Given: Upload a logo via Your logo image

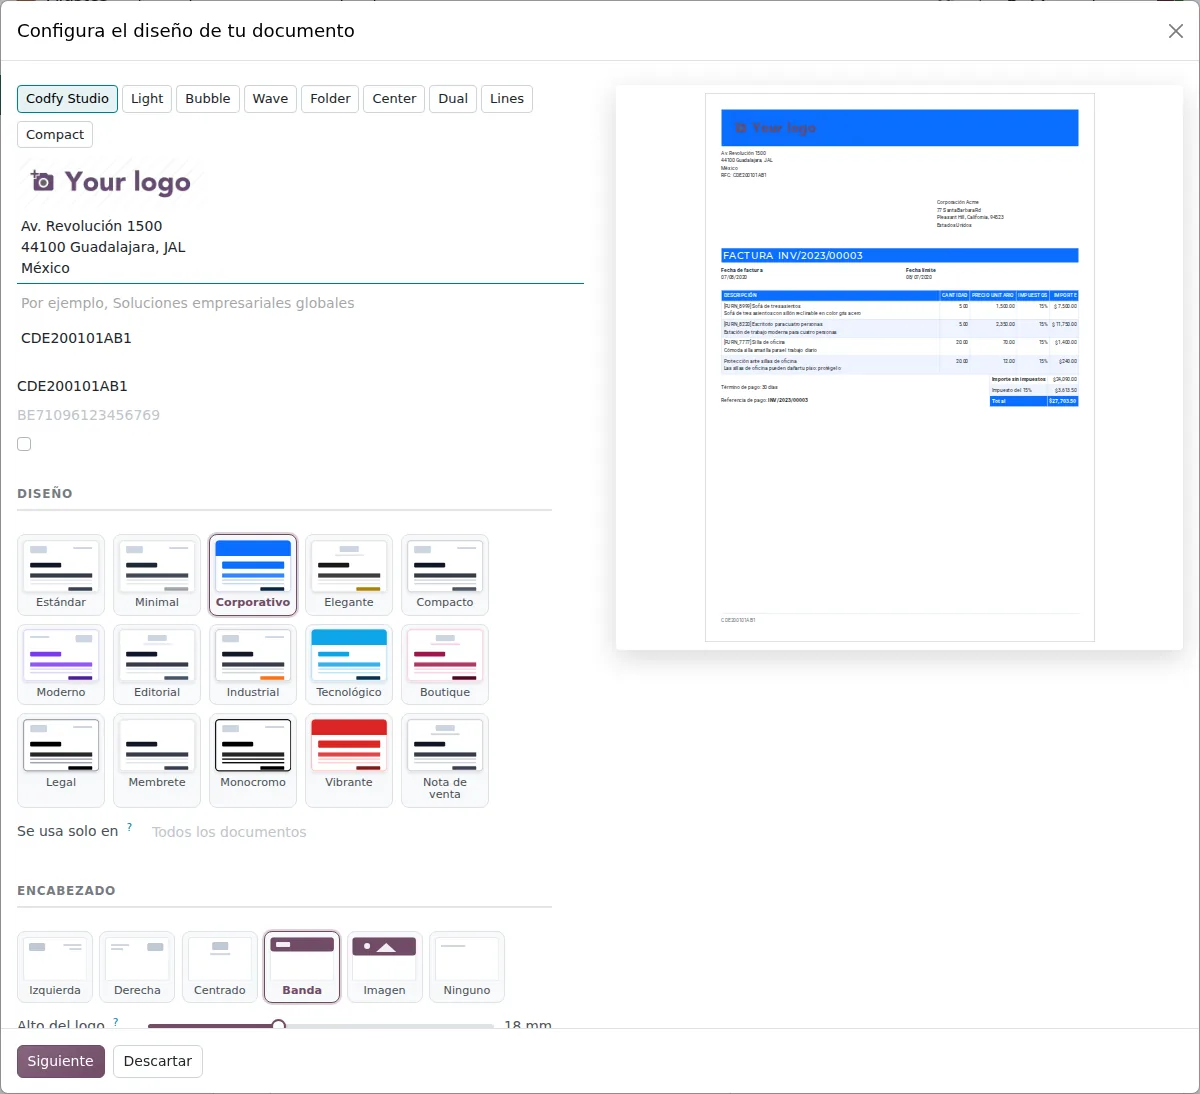Looking at the screenshot, I should [x=111, y=182].
